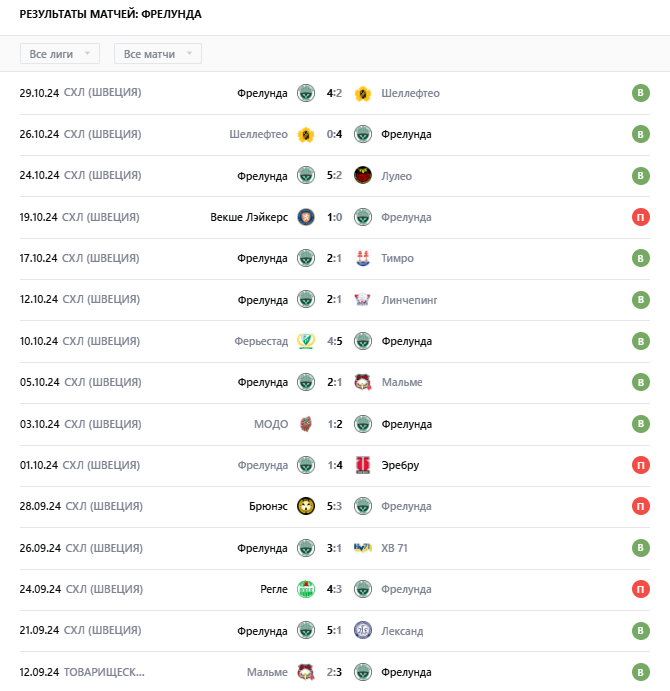Click the МОДО team logo
This screenshot has width=670, height=691.
(306, 424)
